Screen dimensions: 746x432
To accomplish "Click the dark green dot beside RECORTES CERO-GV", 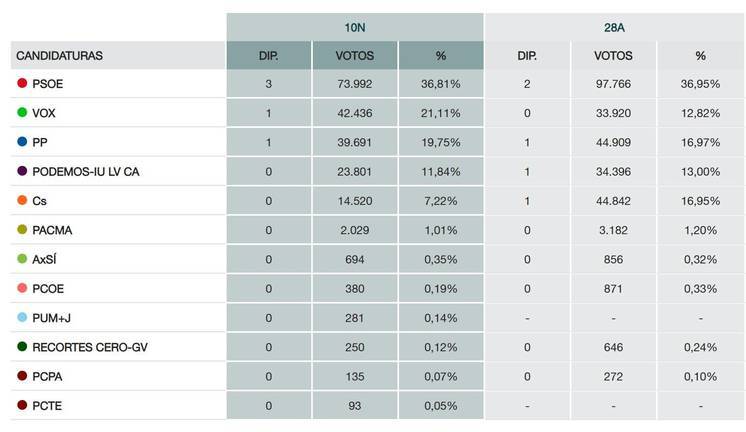I will 22,347.
